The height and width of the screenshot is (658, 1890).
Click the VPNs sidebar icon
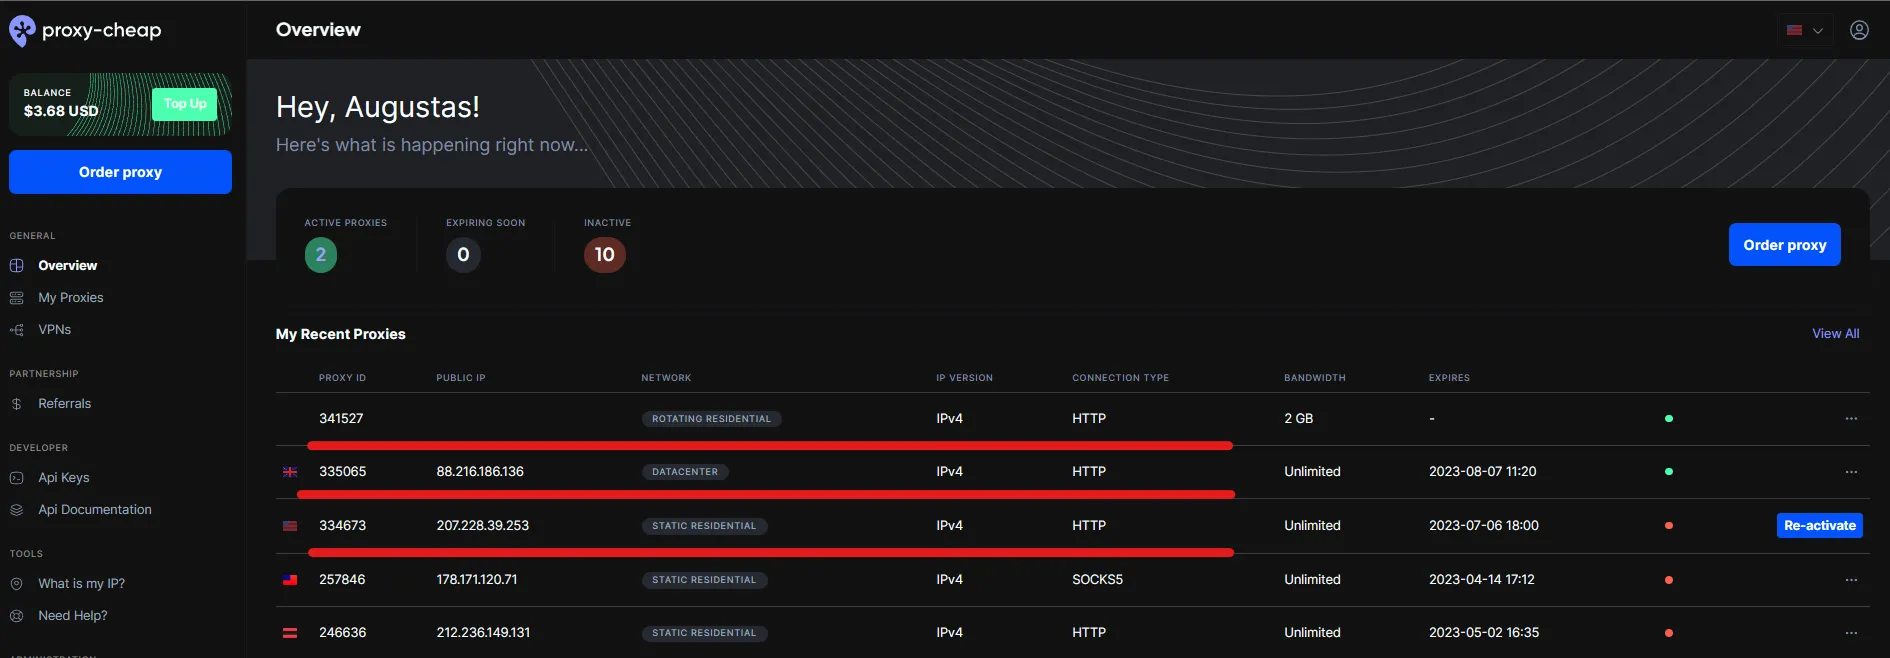click(x=17, y=330)
